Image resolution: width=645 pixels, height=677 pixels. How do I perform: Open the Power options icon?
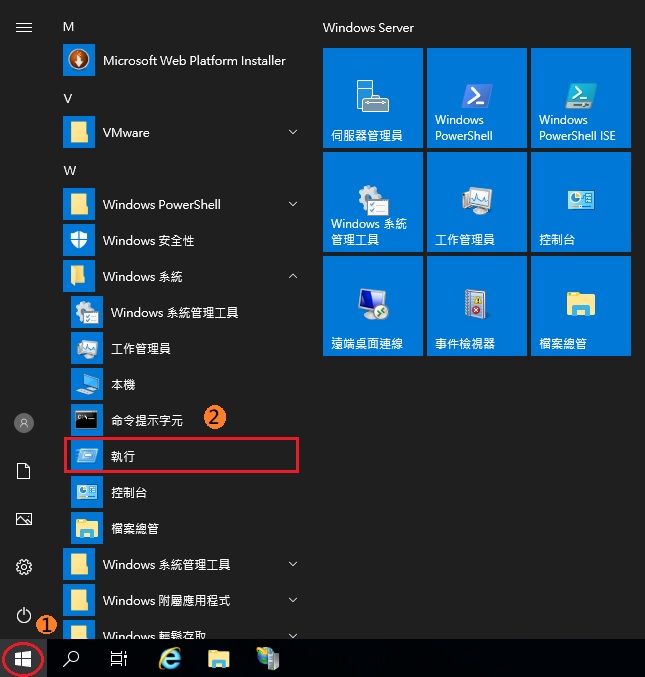pos(24,615)
